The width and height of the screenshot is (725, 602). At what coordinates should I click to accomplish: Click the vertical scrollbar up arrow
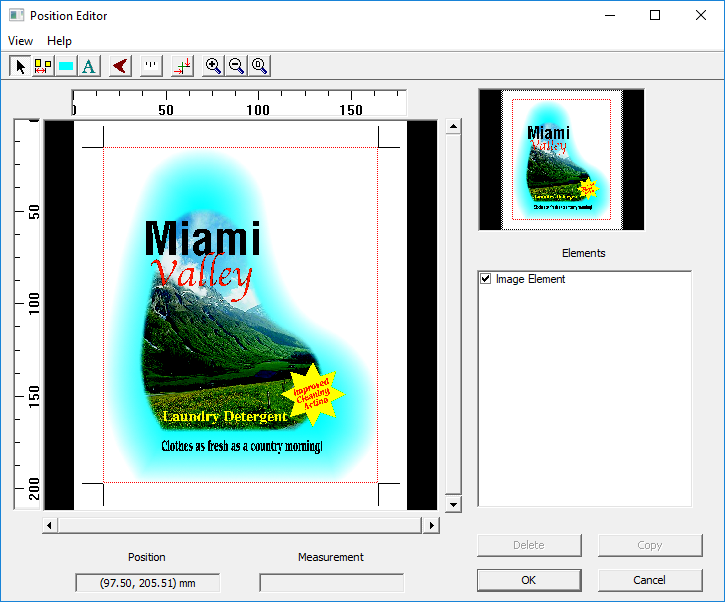pos(453,127)
